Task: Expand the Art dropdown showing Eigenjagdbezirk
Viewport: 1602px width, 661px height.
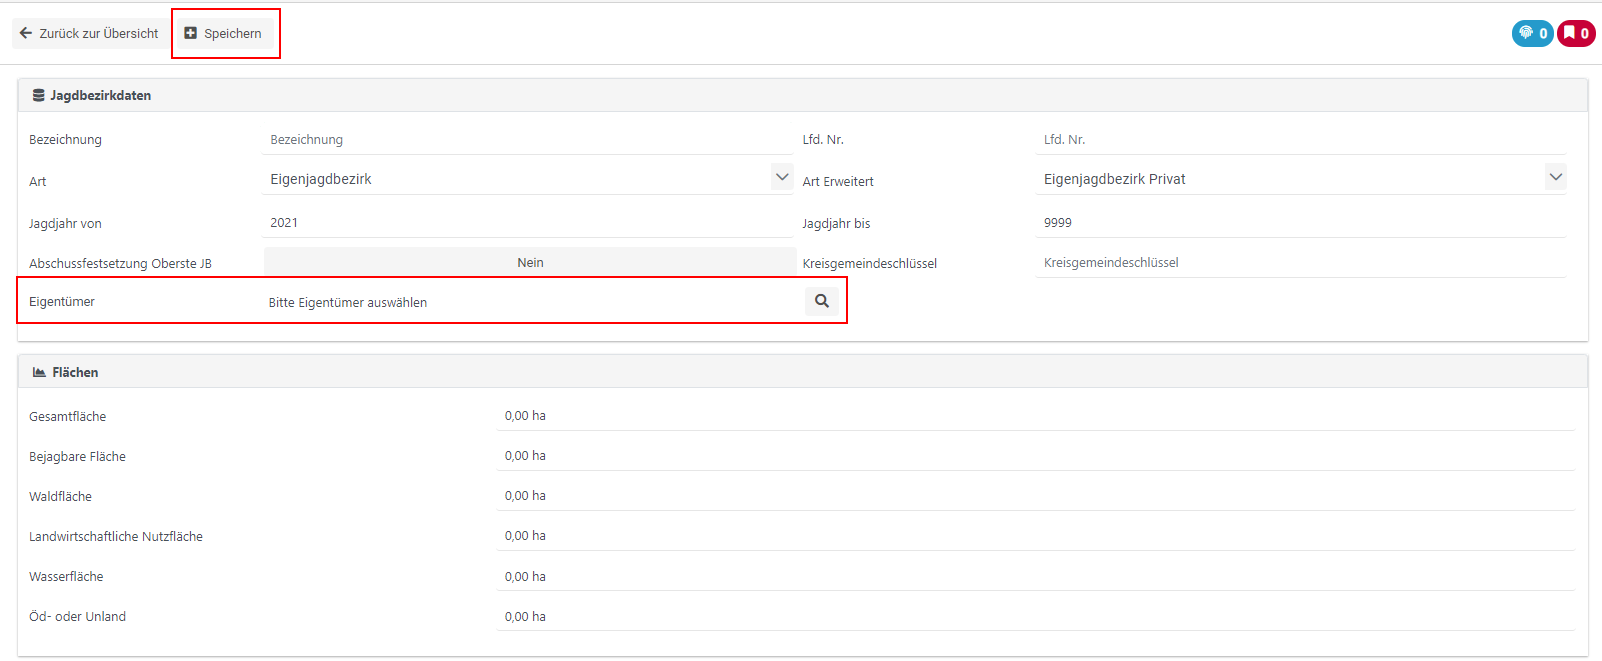Action: (x=781, y=178)
